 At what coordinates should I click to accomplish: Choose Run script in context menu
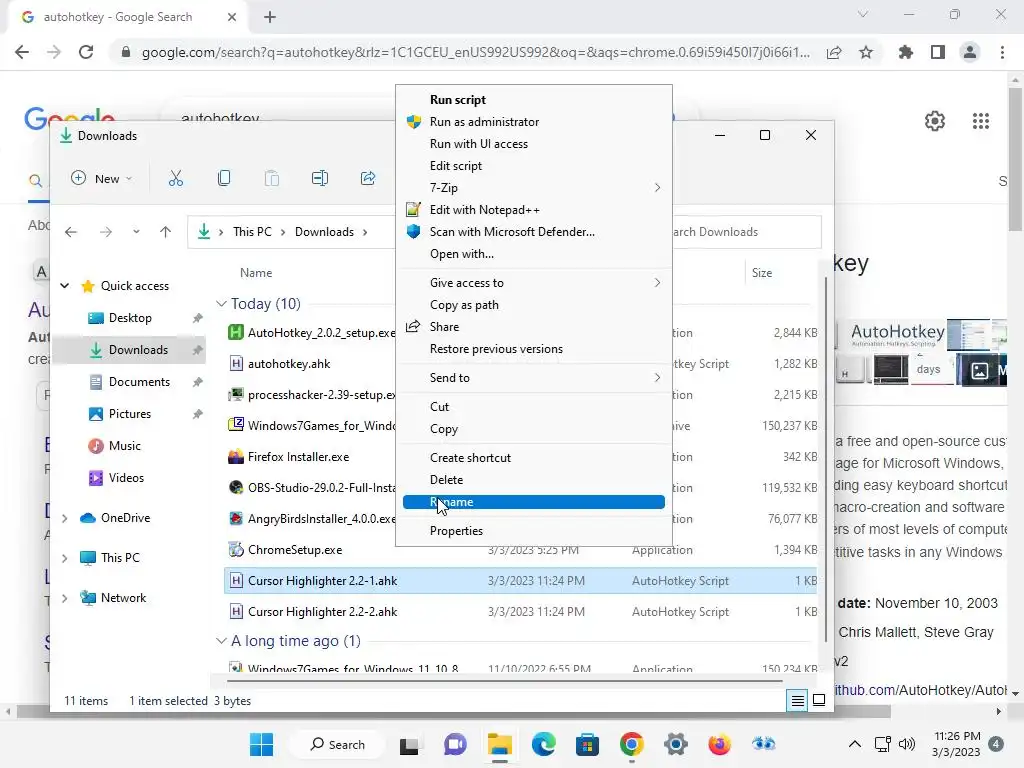534,100
